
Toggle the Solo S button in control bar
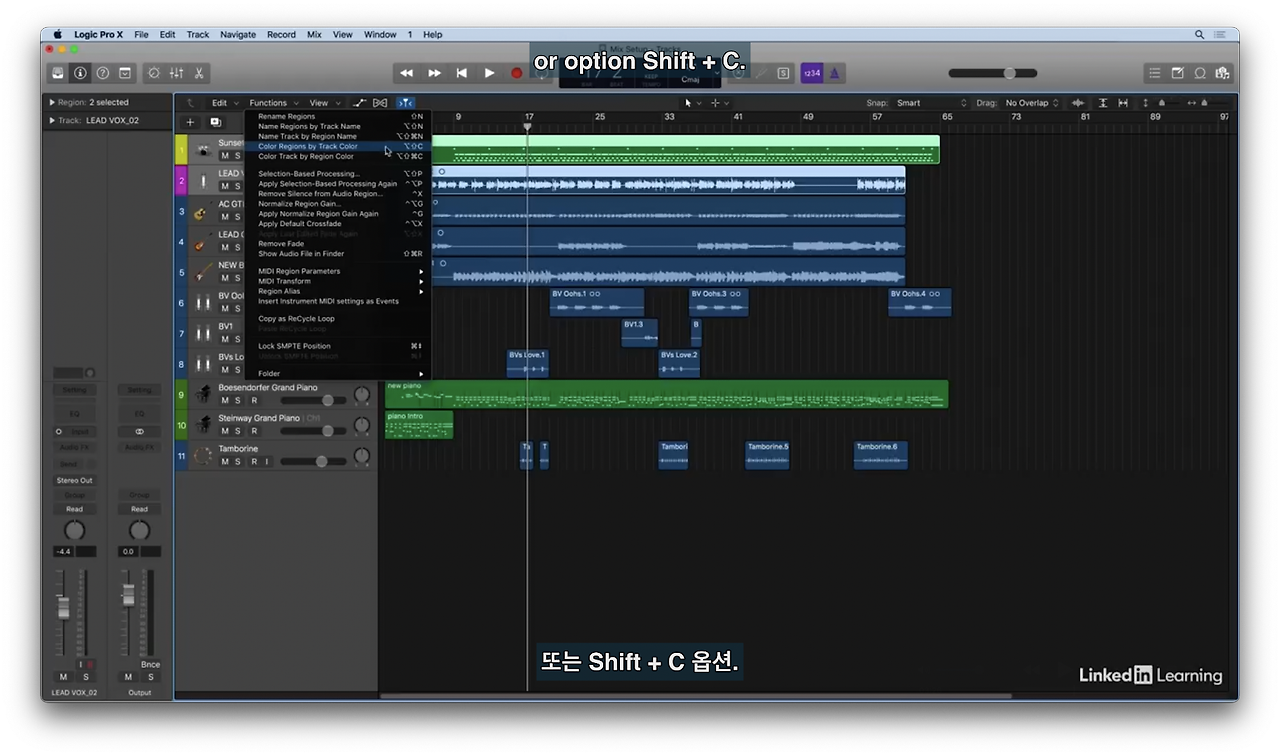coord(783,73)
